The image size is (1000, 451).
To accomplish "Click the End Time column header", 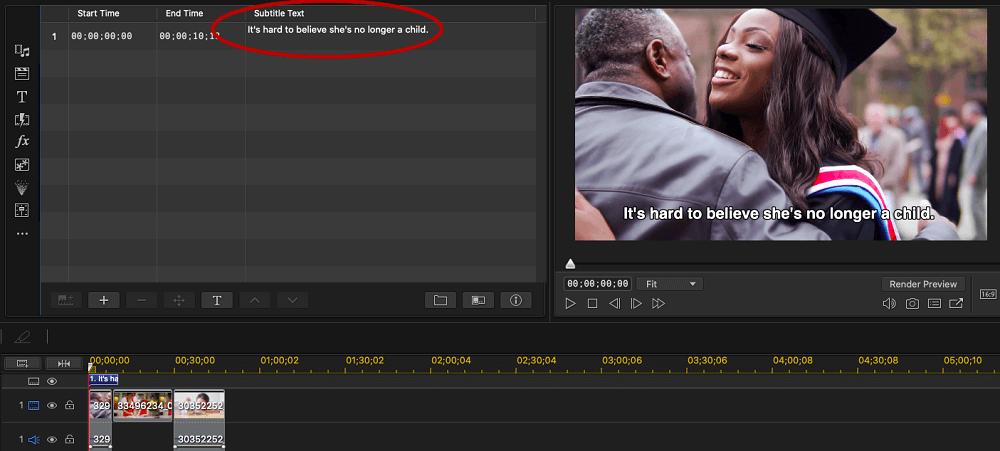I will click(x=184, y=13).
